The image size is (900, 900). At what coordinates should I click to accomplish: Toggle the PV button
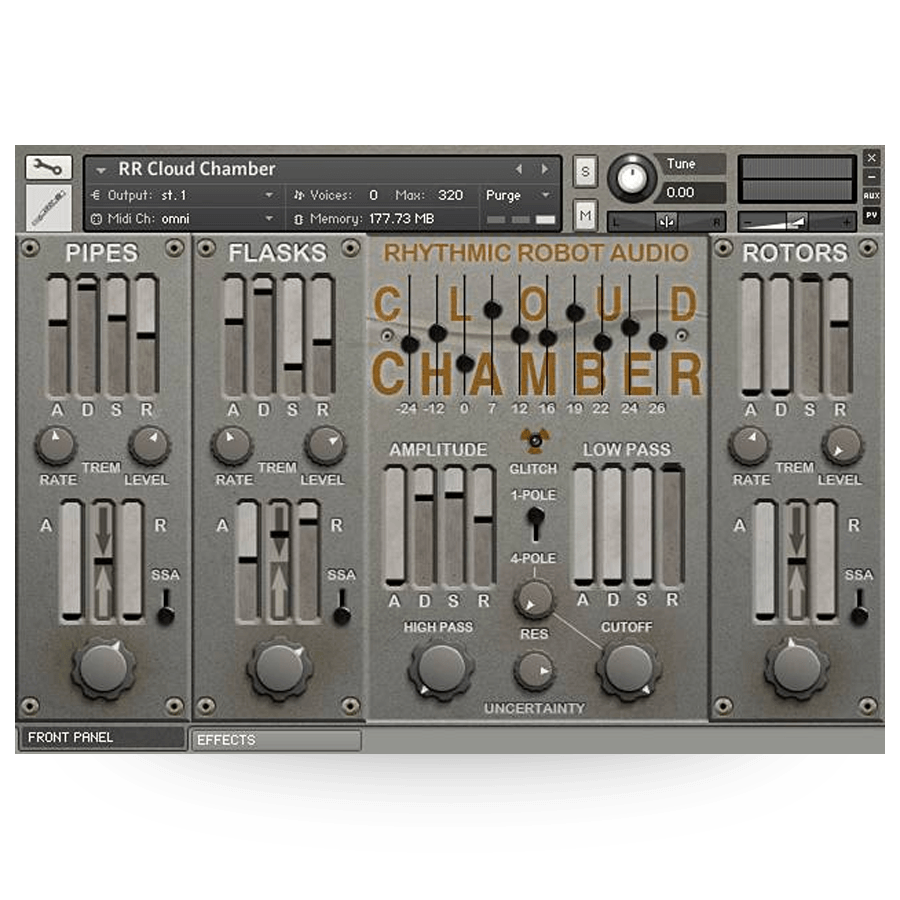pos(871,216)
